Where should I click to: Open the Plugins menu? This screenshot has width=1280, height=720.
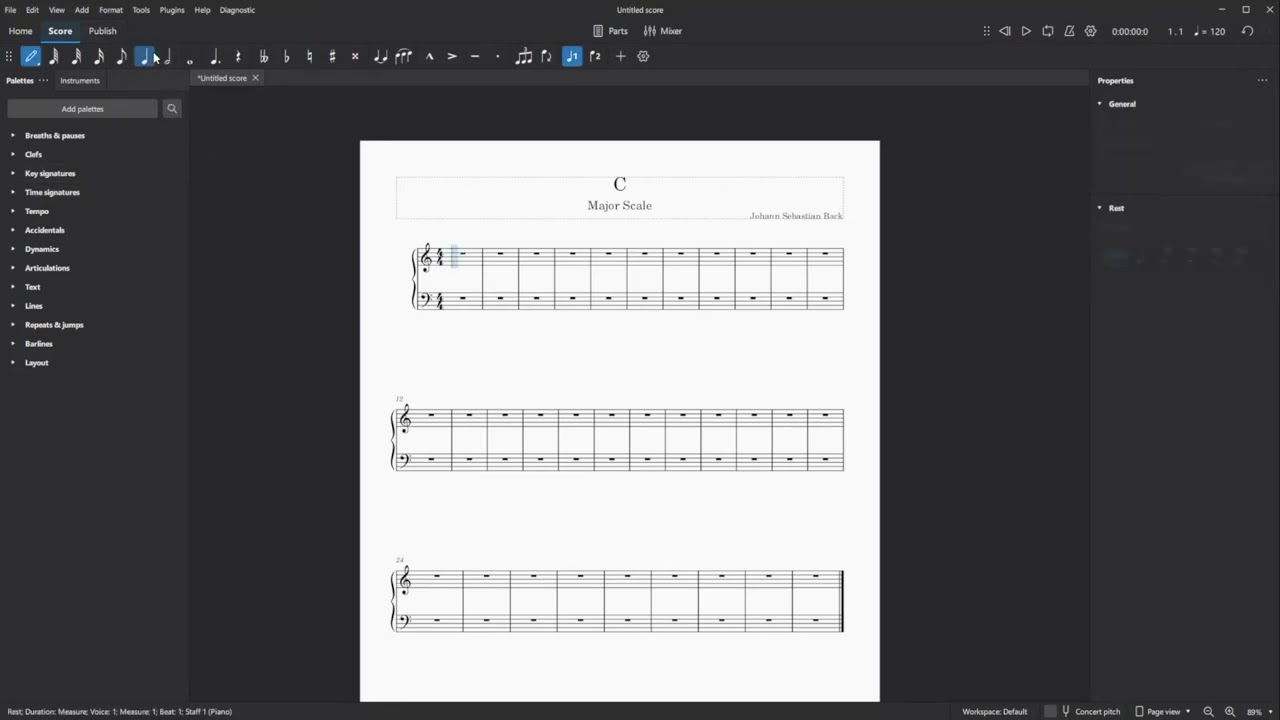172,10
